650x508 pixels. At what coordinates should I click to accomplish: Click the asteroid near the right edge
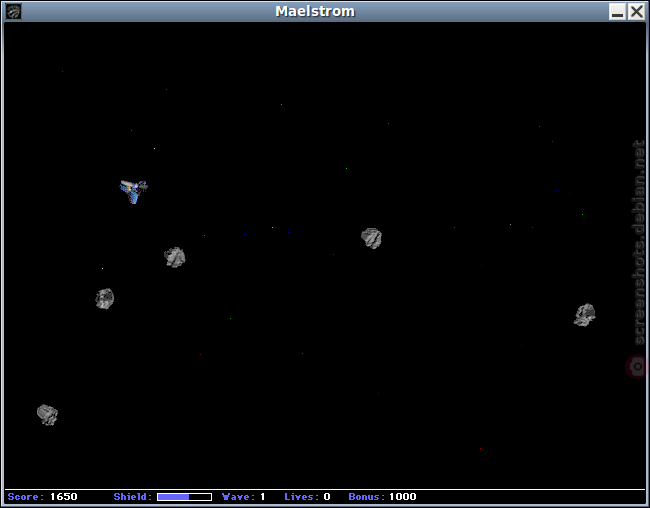[x=585, y=315]
